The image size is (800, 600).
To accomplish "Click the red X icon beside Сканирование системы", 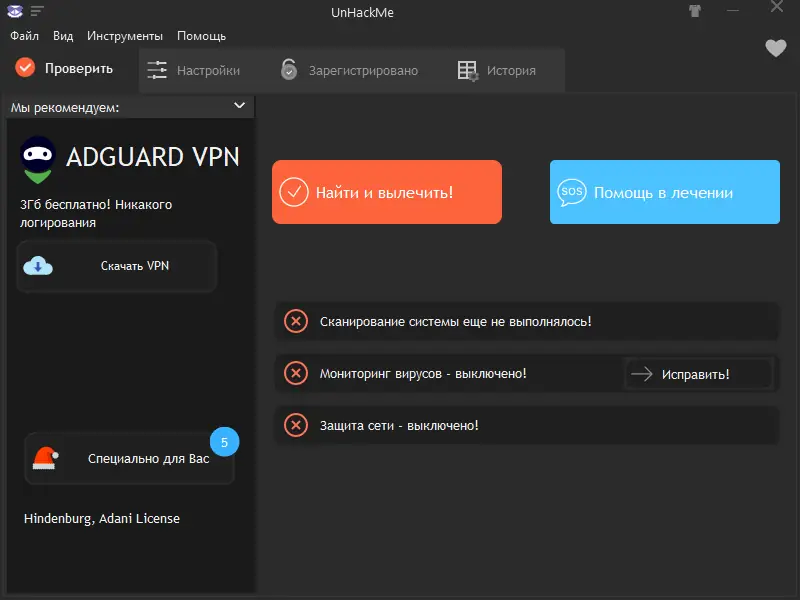I will (296, 321).
